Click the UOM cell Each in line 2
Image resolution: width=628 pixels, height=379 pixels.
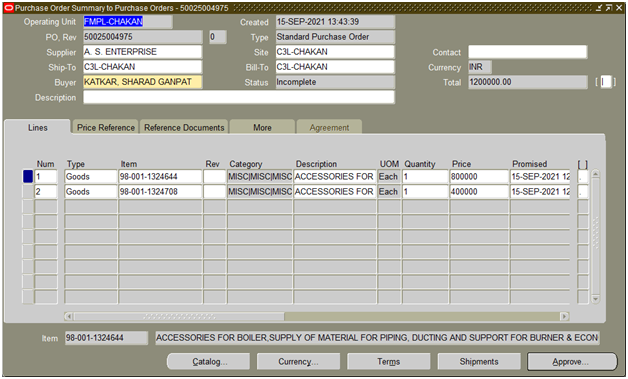(x=389, y=192)
